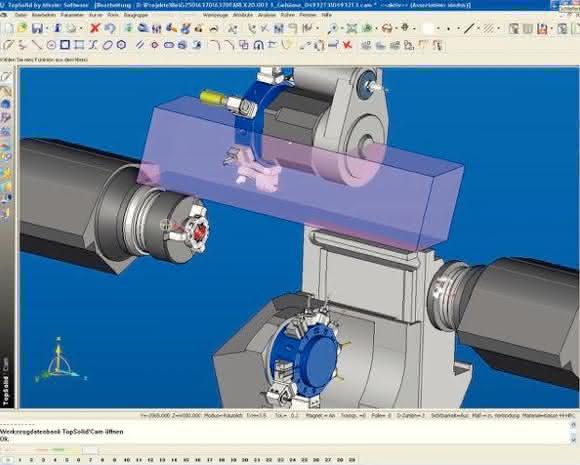This screenshot has height=465, width=580.
Task: Click the Tol.= 0.2 status bar entry
Action: coord(286,415)
